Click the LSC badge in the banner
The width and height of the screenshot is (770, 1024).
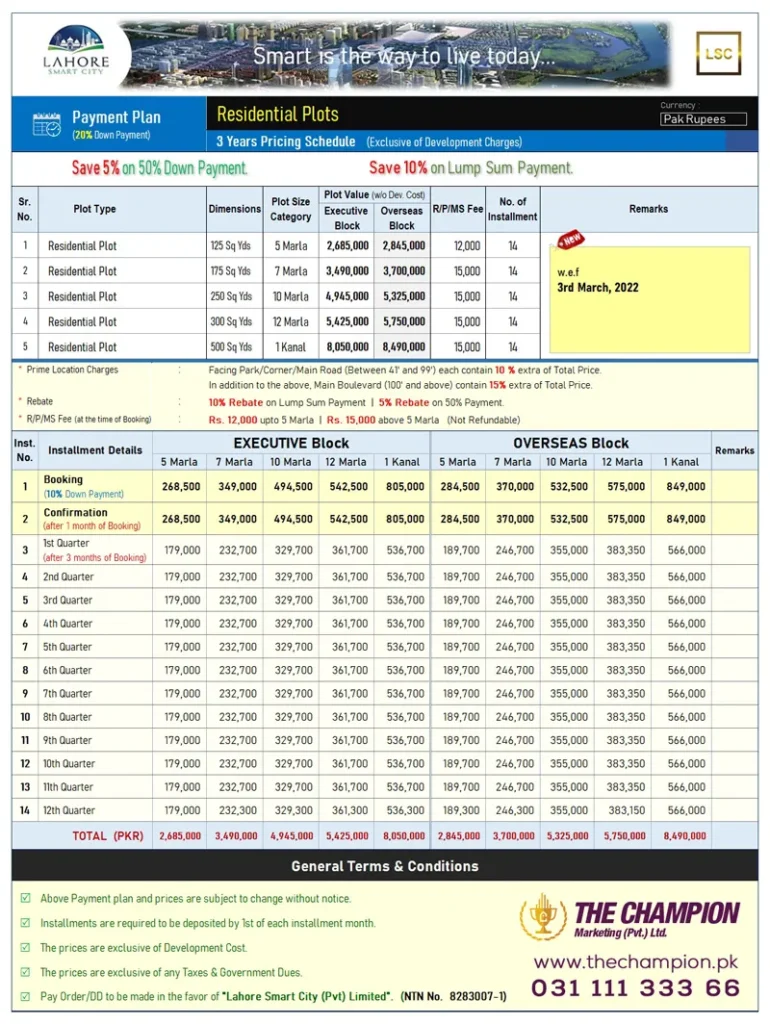[718, 55]
